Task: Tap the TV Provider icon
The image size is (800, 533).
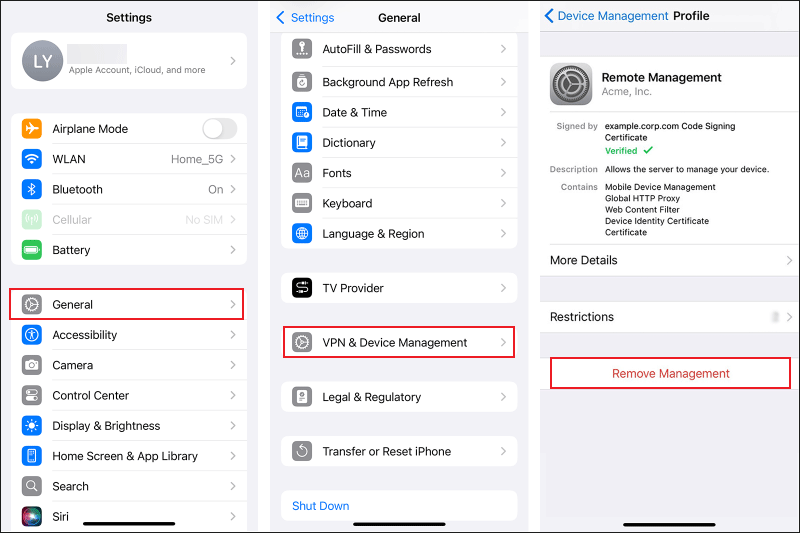Action: point(302,288)
